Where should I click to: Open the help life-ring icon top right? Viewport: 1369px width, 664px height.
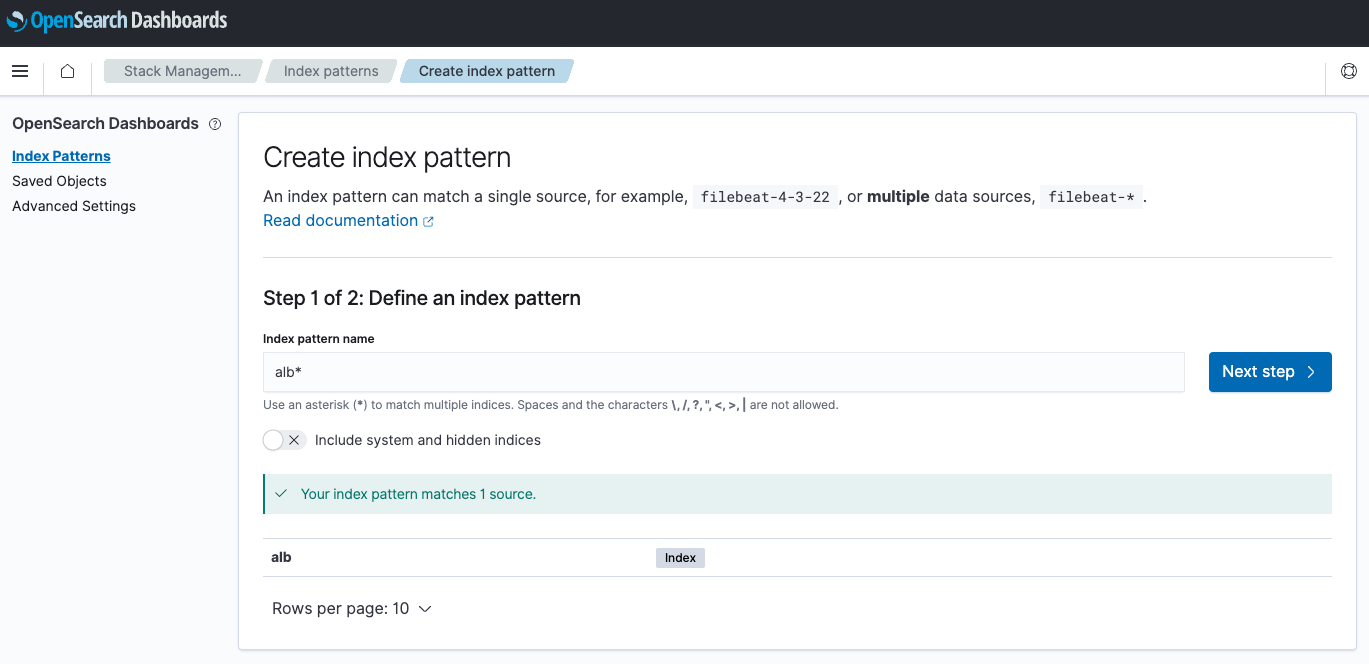(1349, 71)
